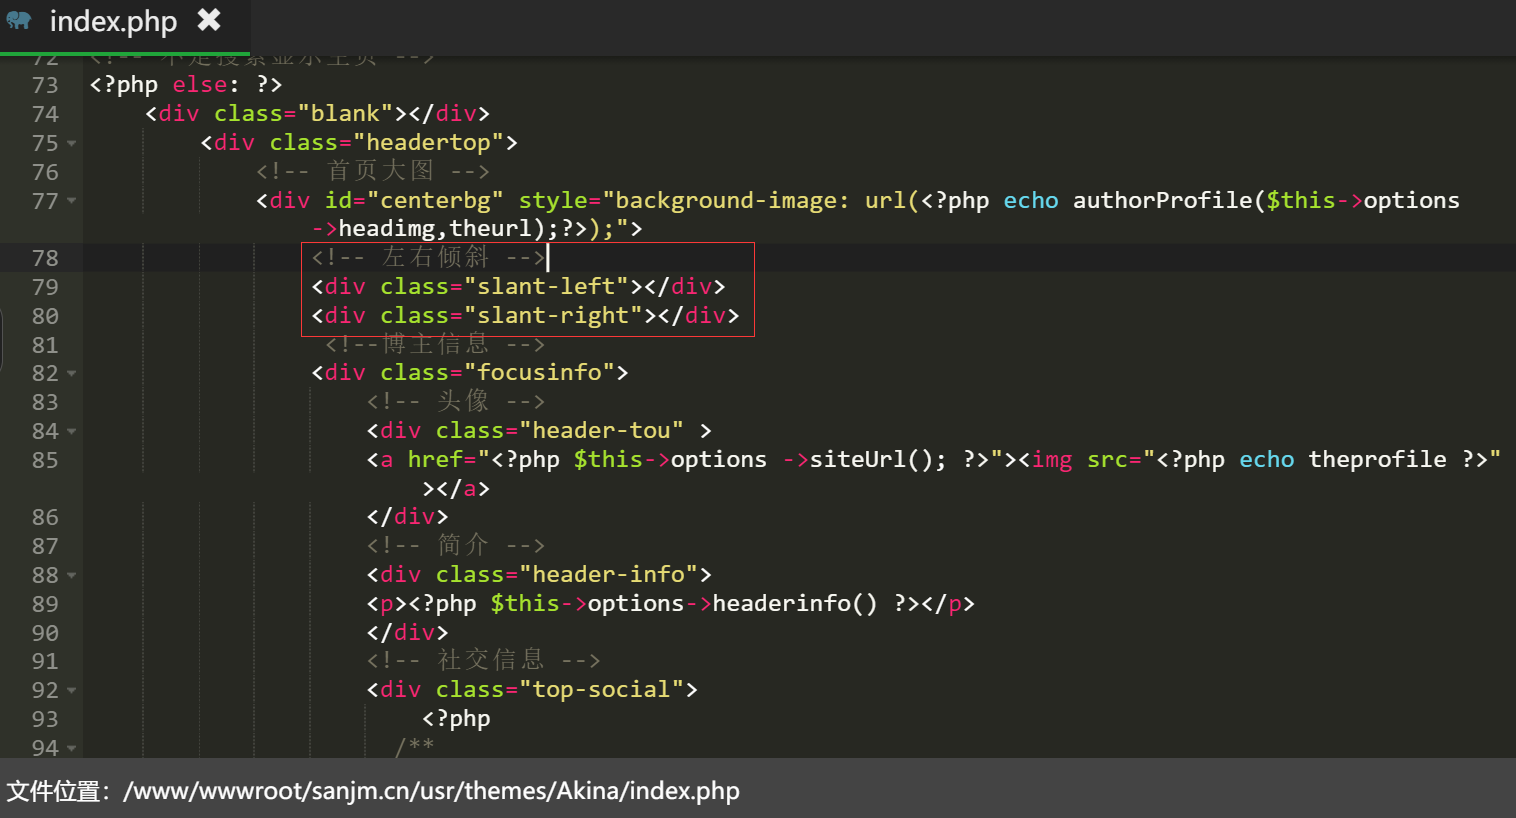Close the index.php tab
This screenshot has height=818, width=1516.
pyautogui.click(x=209, y=20)
